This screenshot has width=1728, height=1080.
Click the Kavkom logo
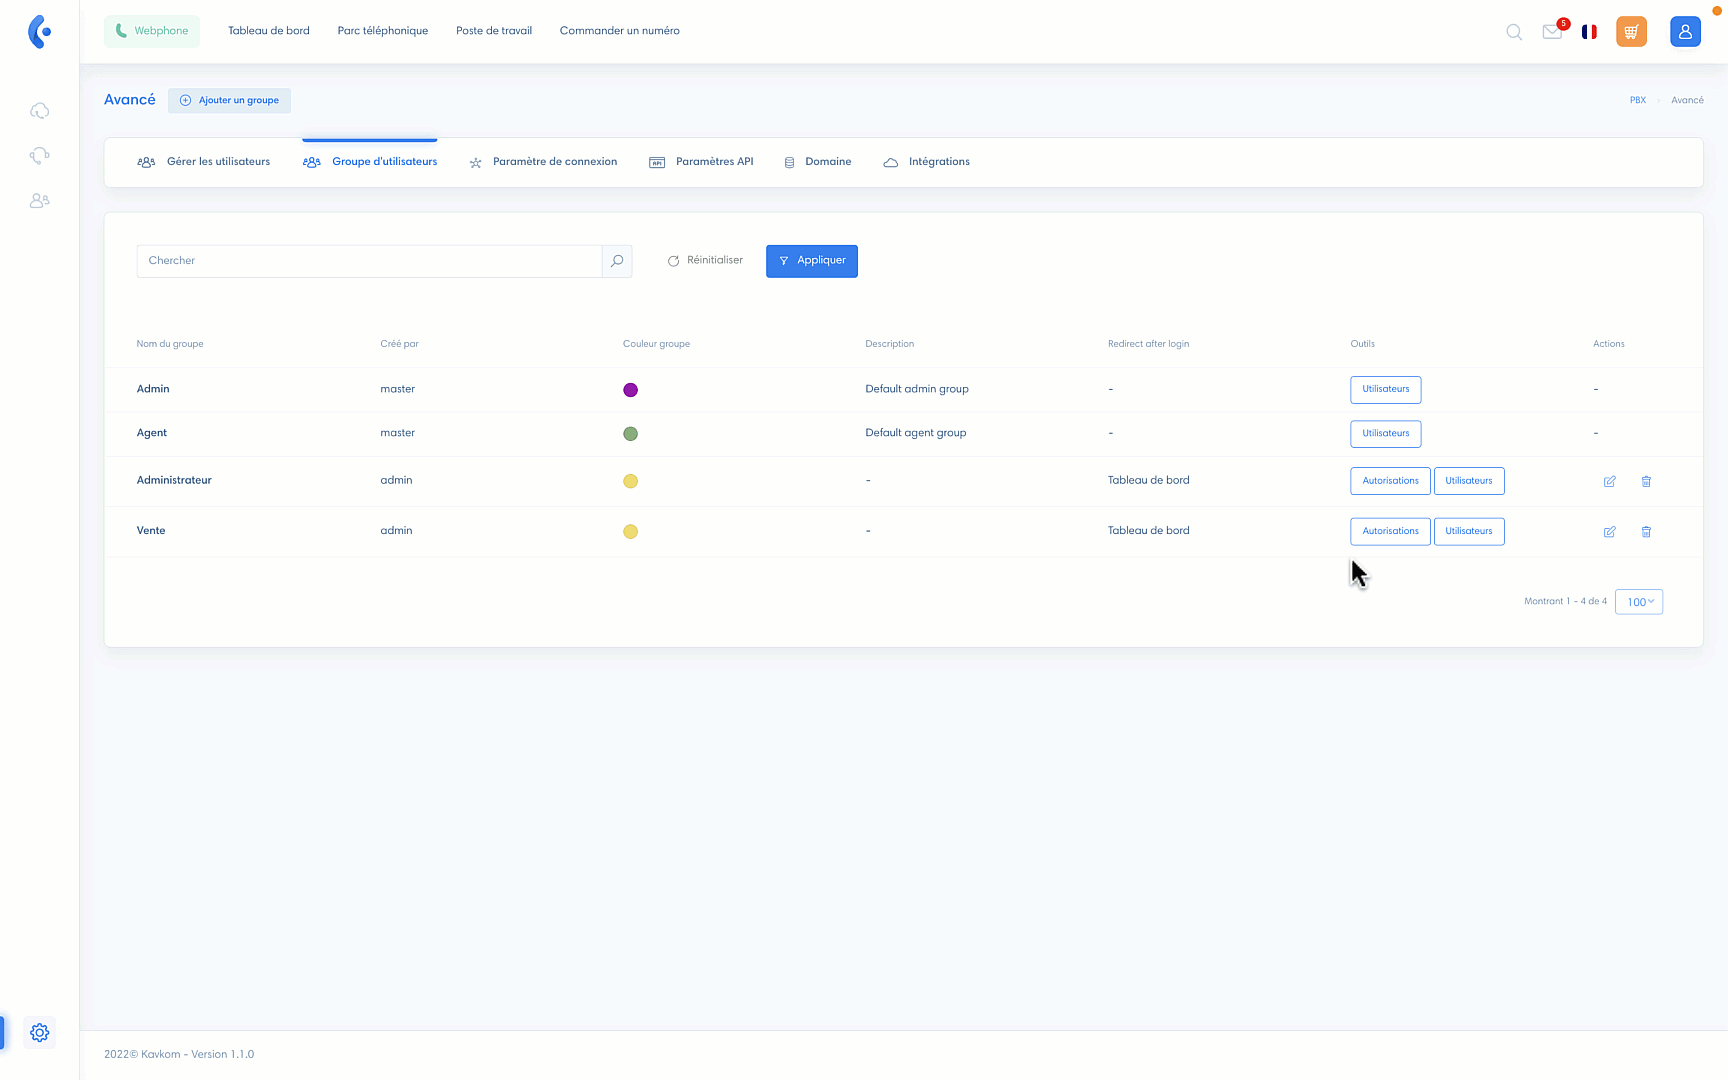40,32
